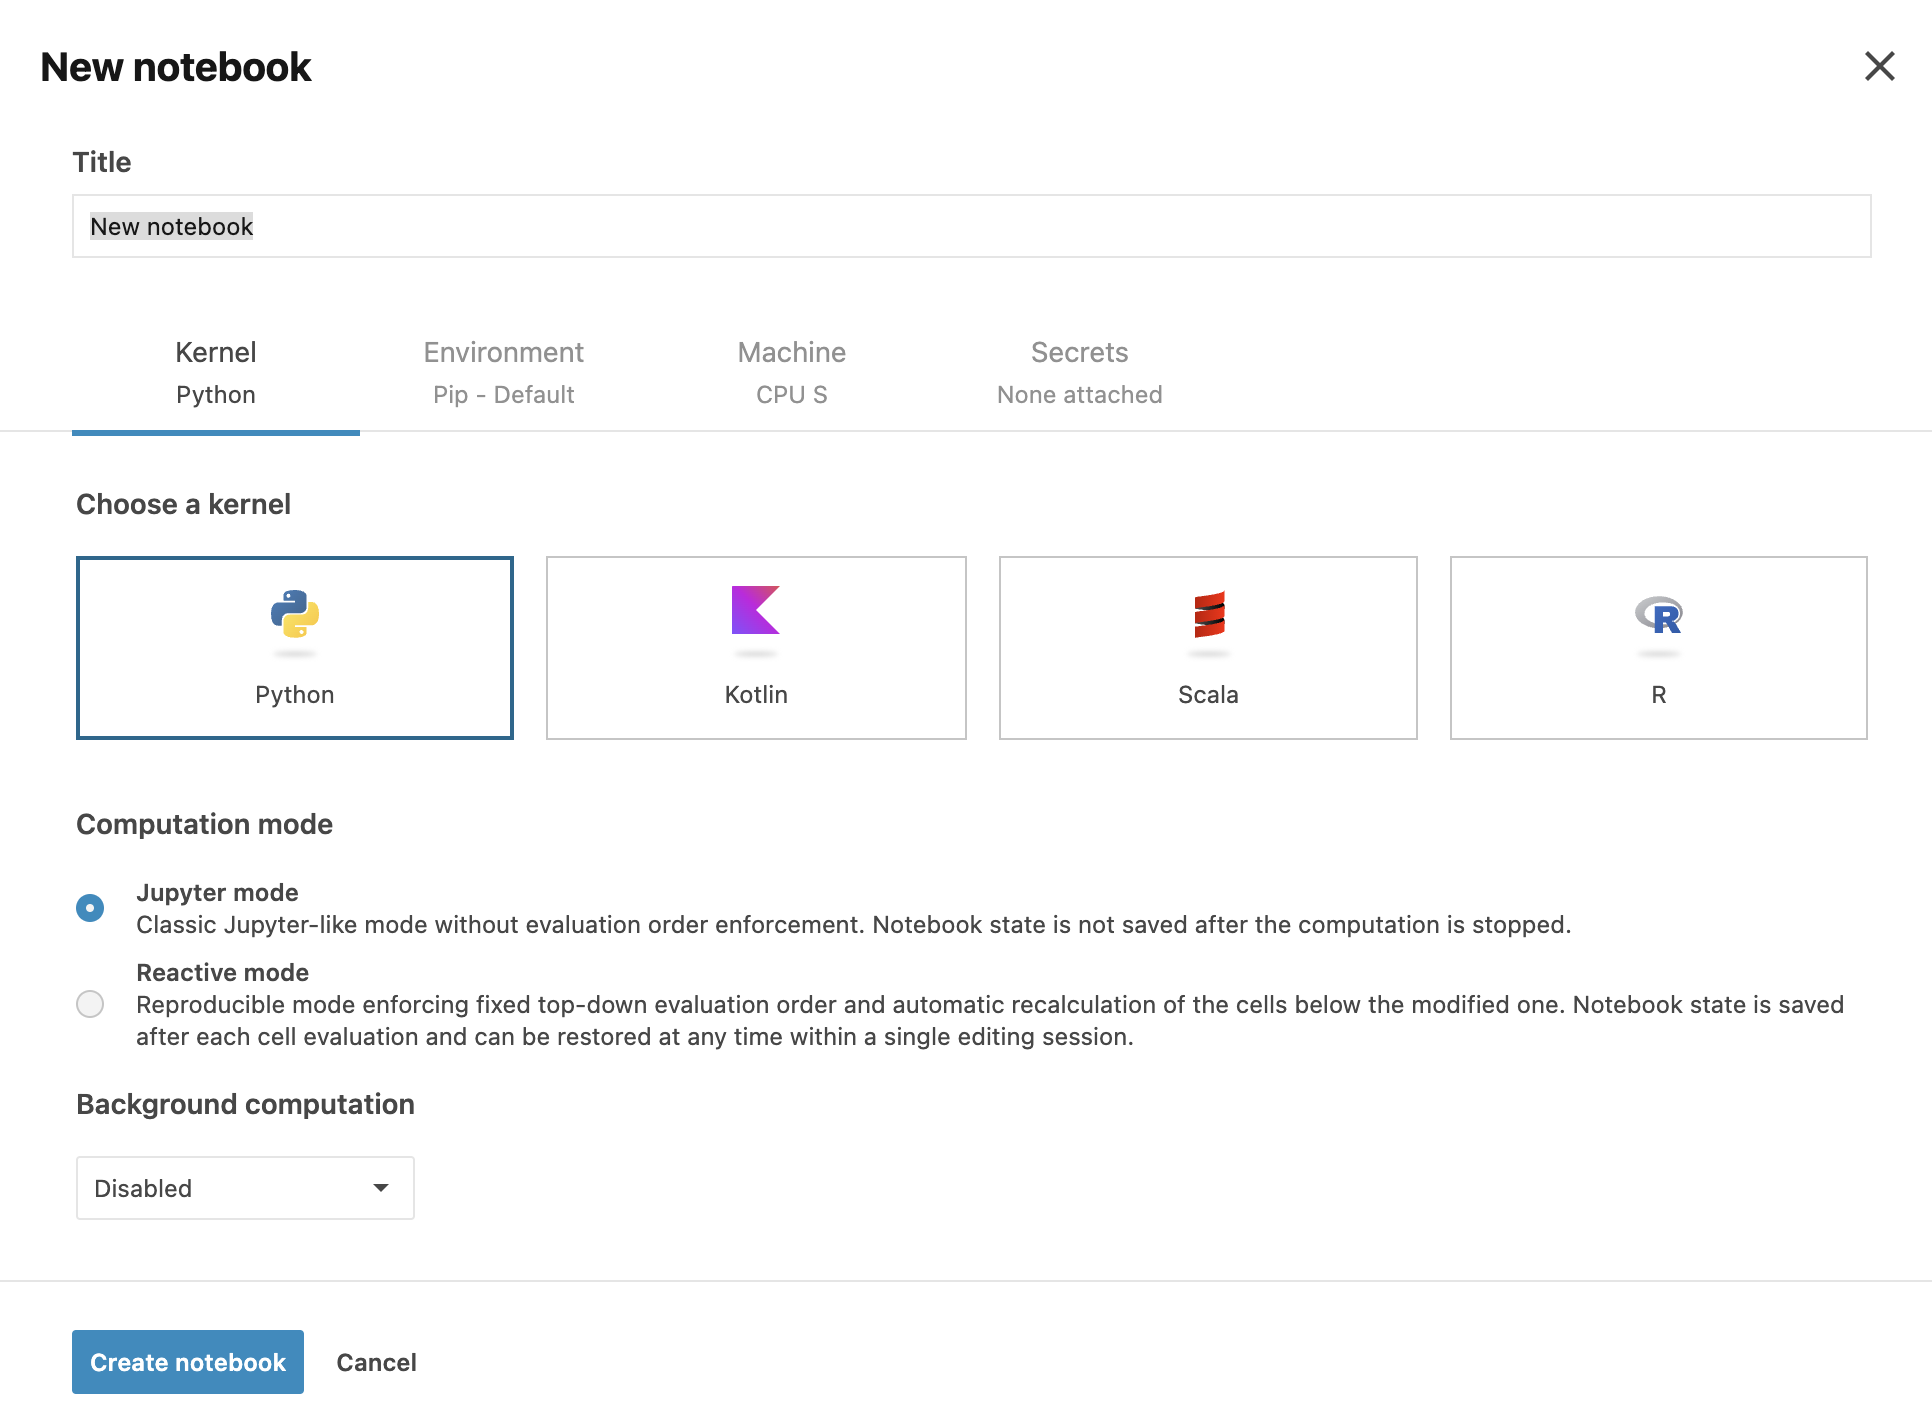Choose the Kotlin kernel card label
The image size is (1932, 1406).
(x=756, y=695)
